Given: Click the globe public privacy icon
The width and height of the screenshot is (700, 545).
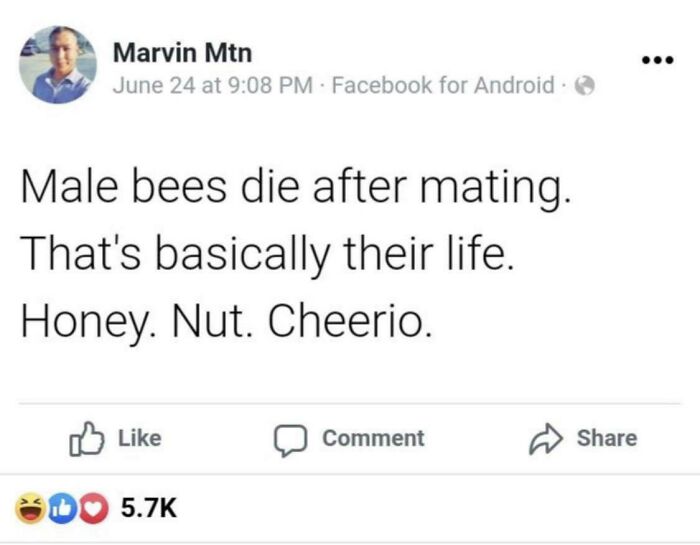Looking at the screenshot, I should coord(589,87).
